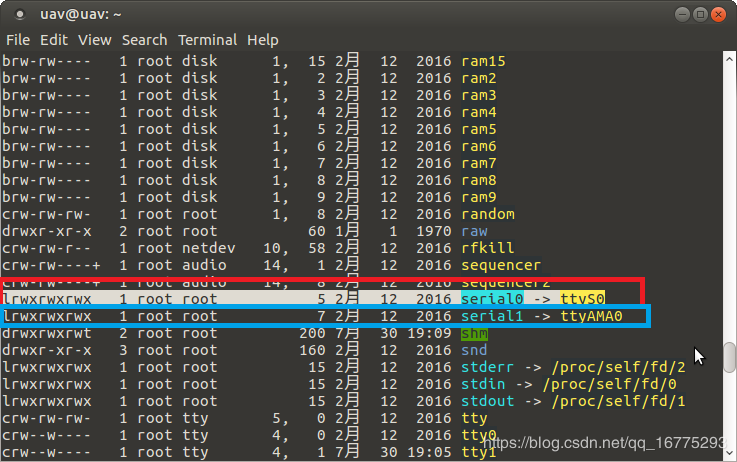This screenshot has height=462, width=737.
Task: Click the raw directory name
Action: tap(474, 231)
